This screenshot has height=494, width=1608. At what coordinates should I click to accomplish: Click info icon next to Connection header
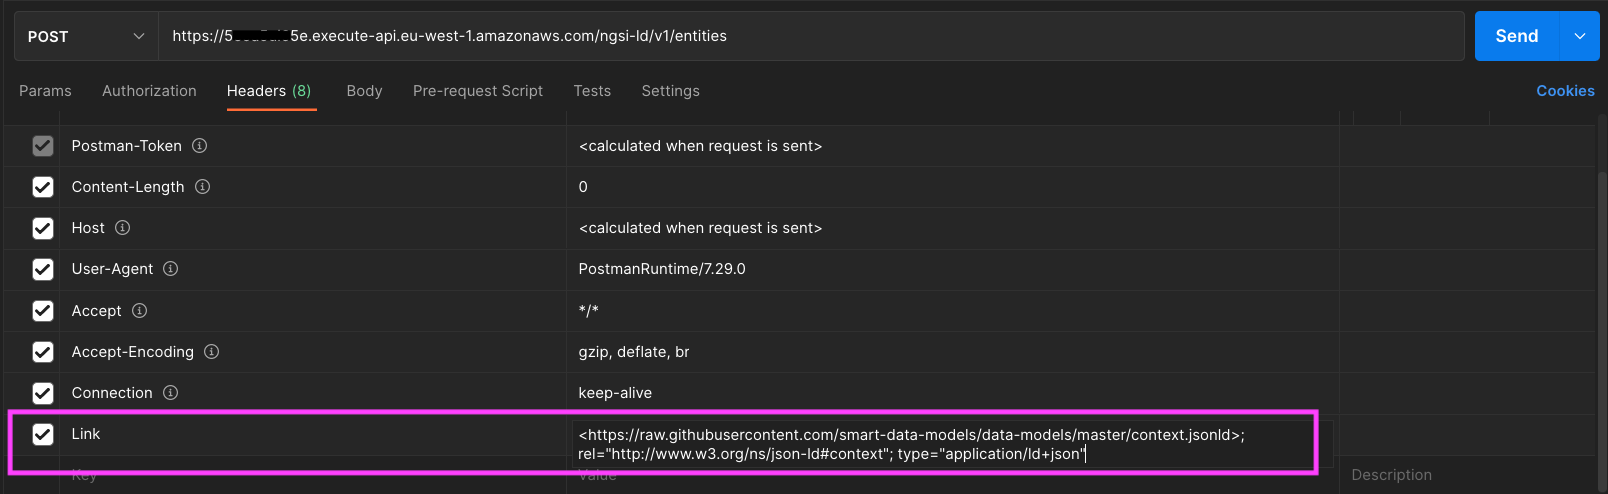point(171,393)
